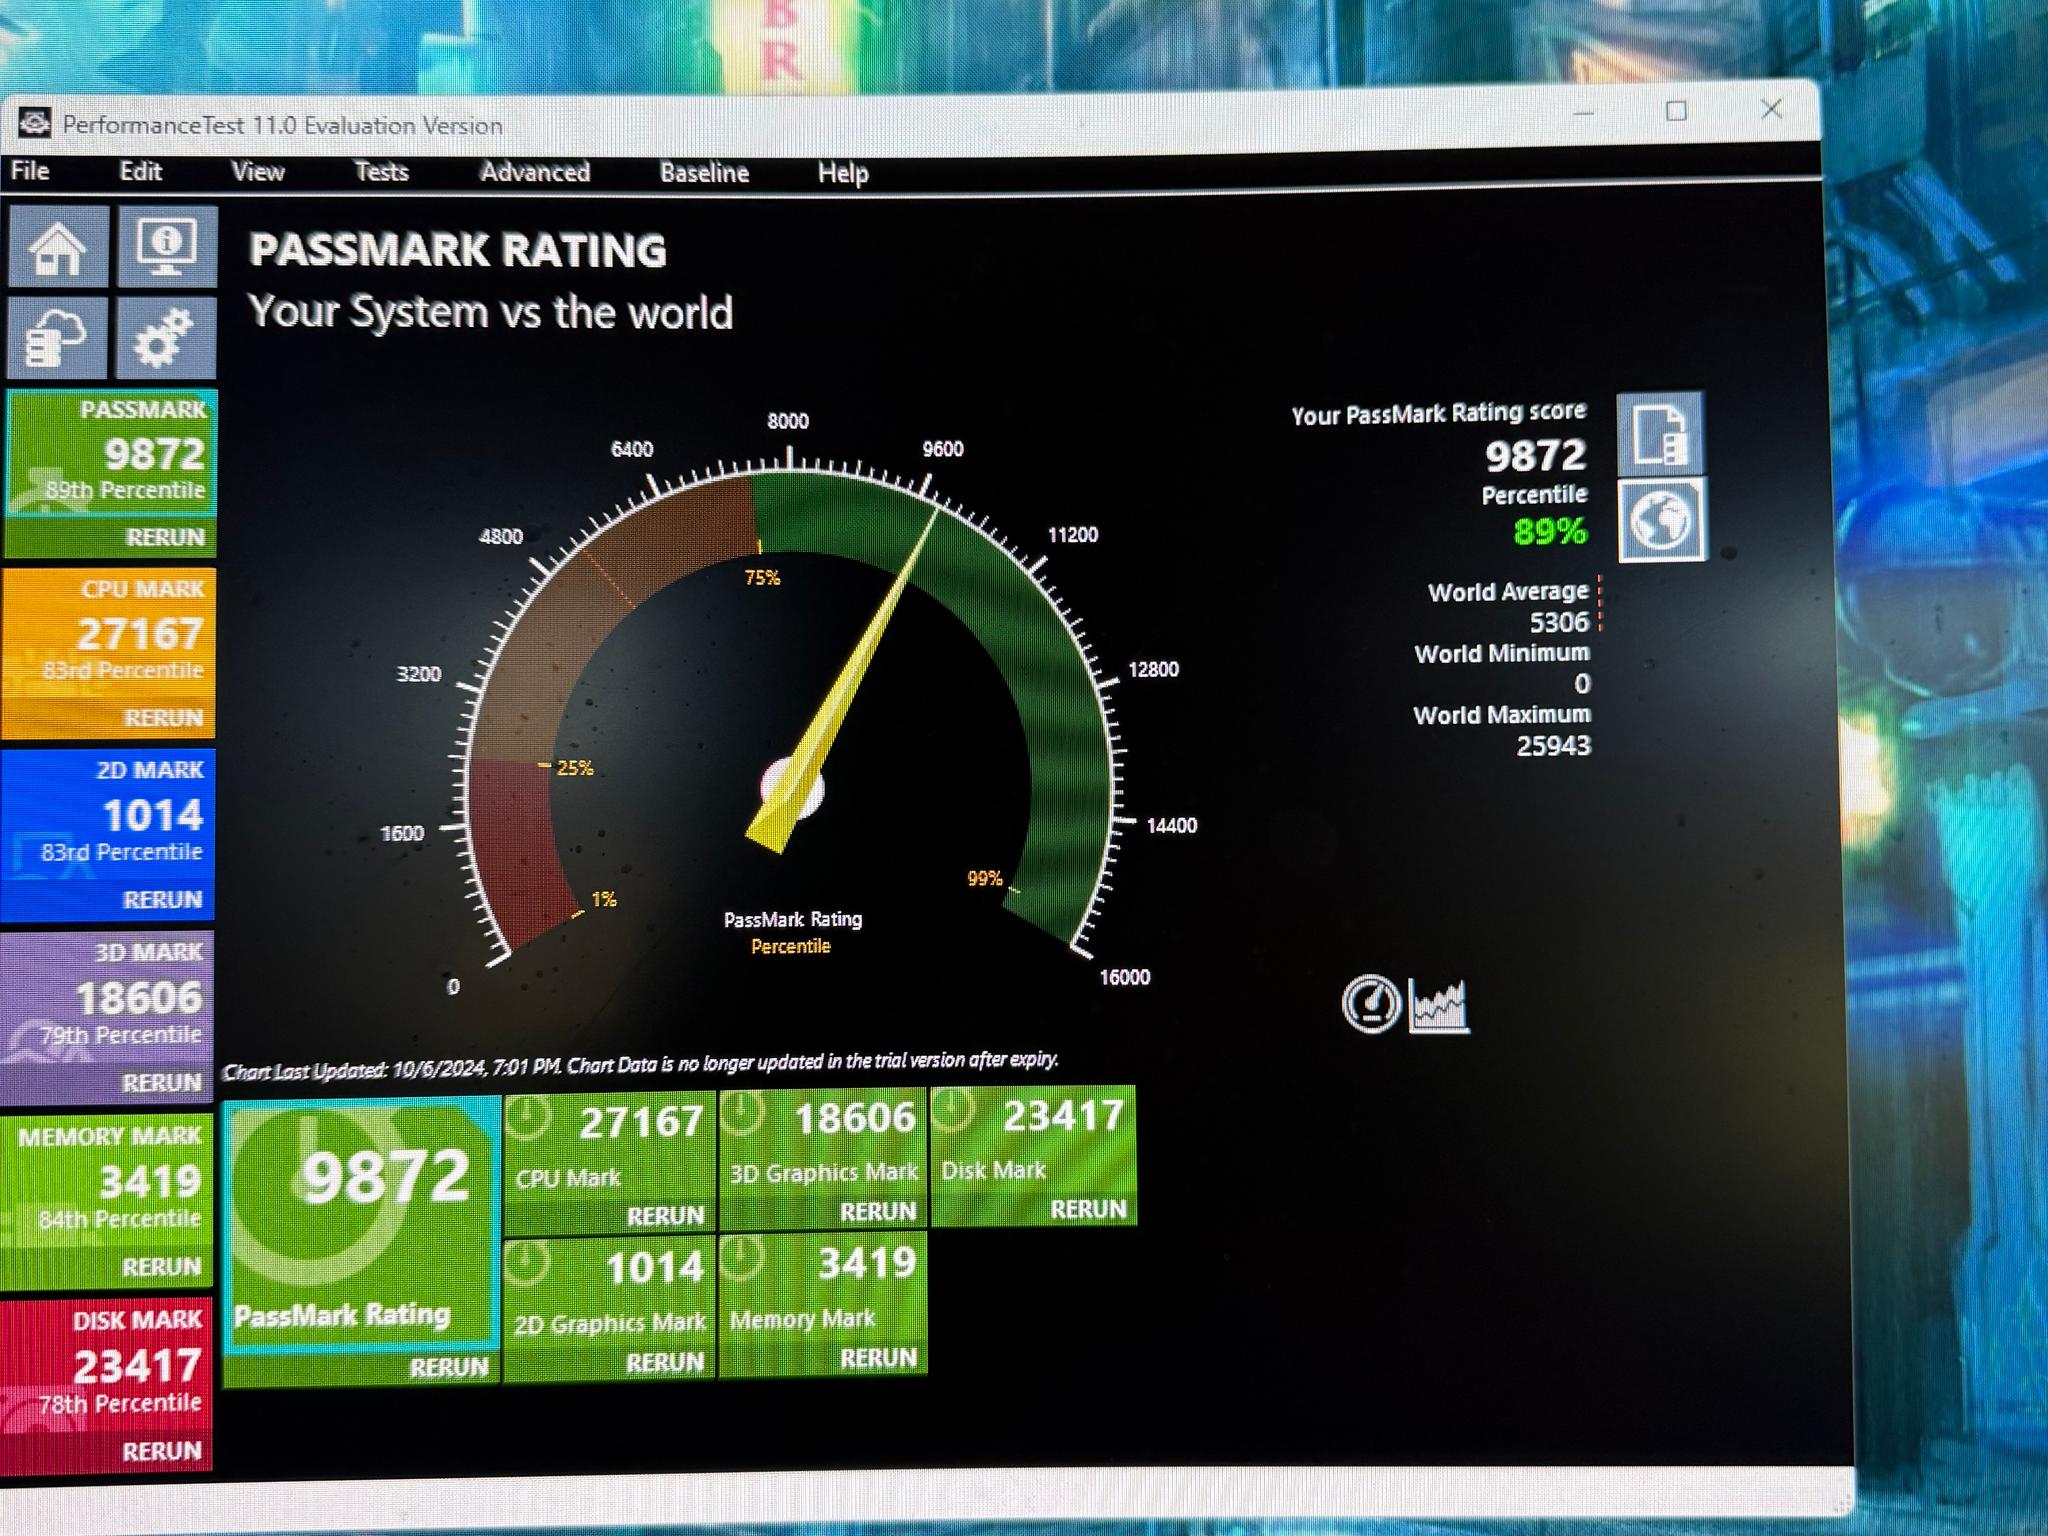Viewport: 2048px width, 1536px height.
Task: Open the Baseline menu
Action: pos(704,173)
